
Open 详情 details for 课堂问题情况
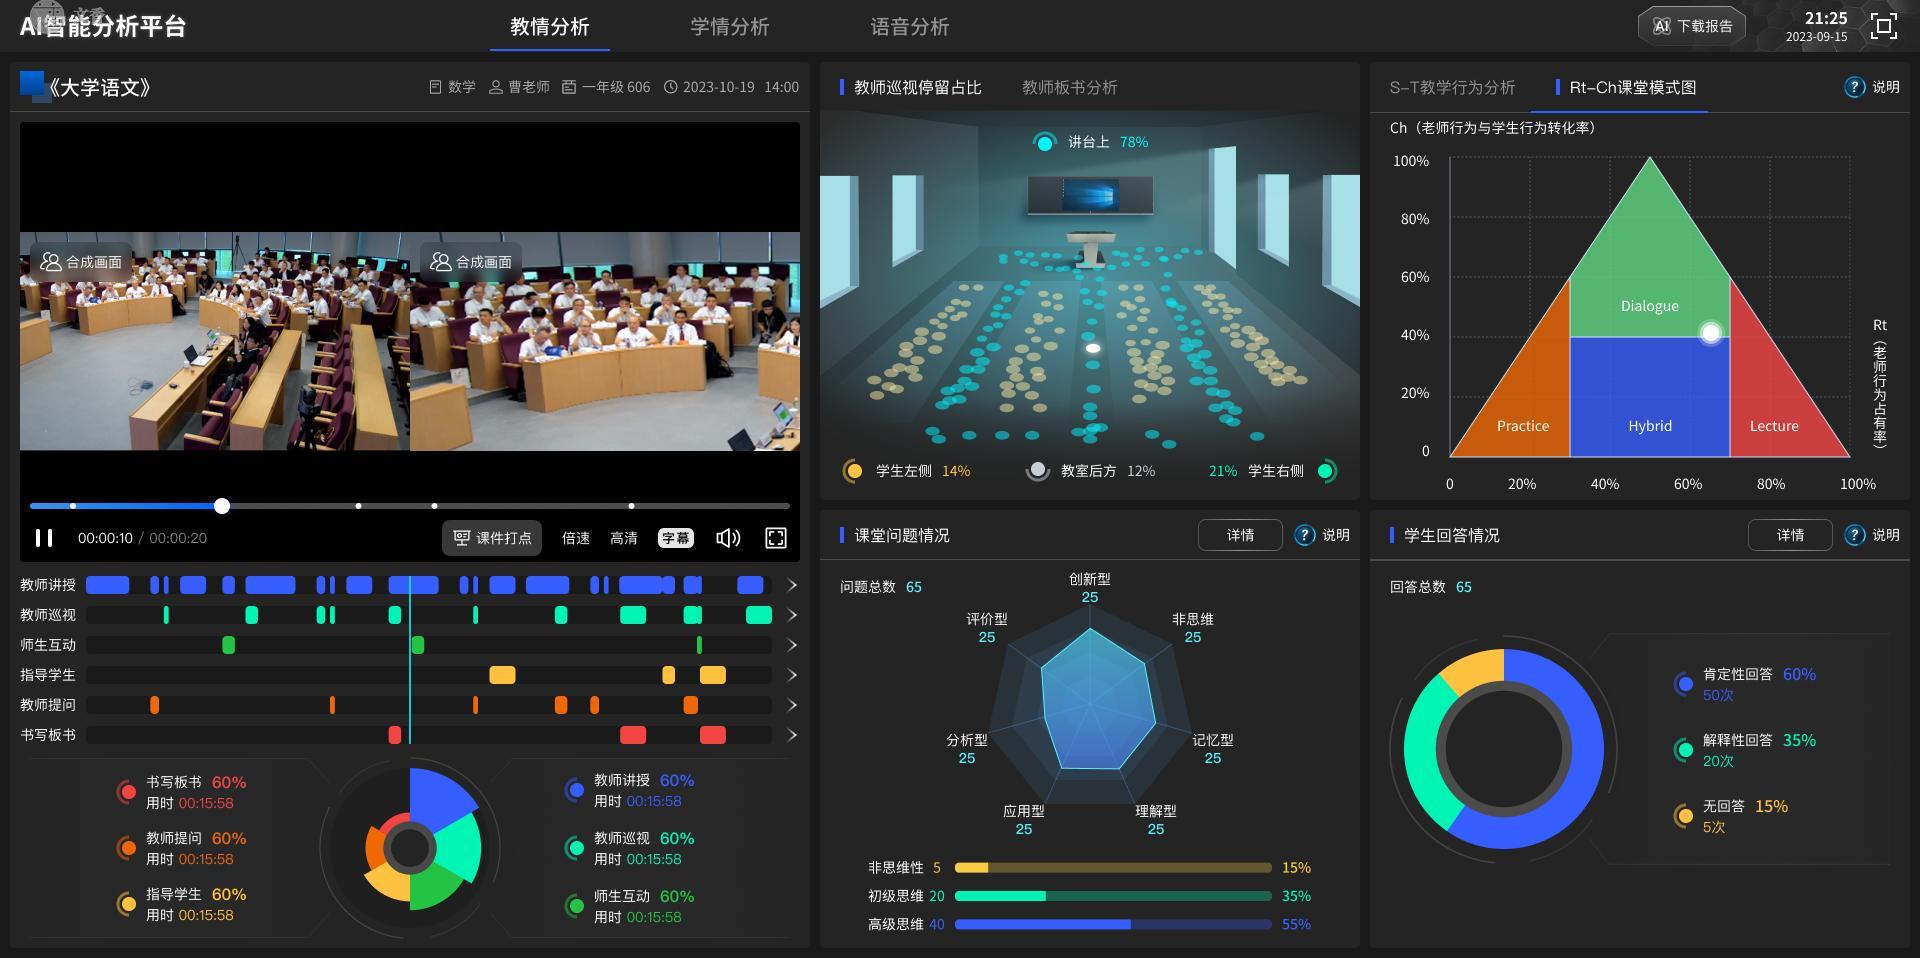pos(1240,535)
